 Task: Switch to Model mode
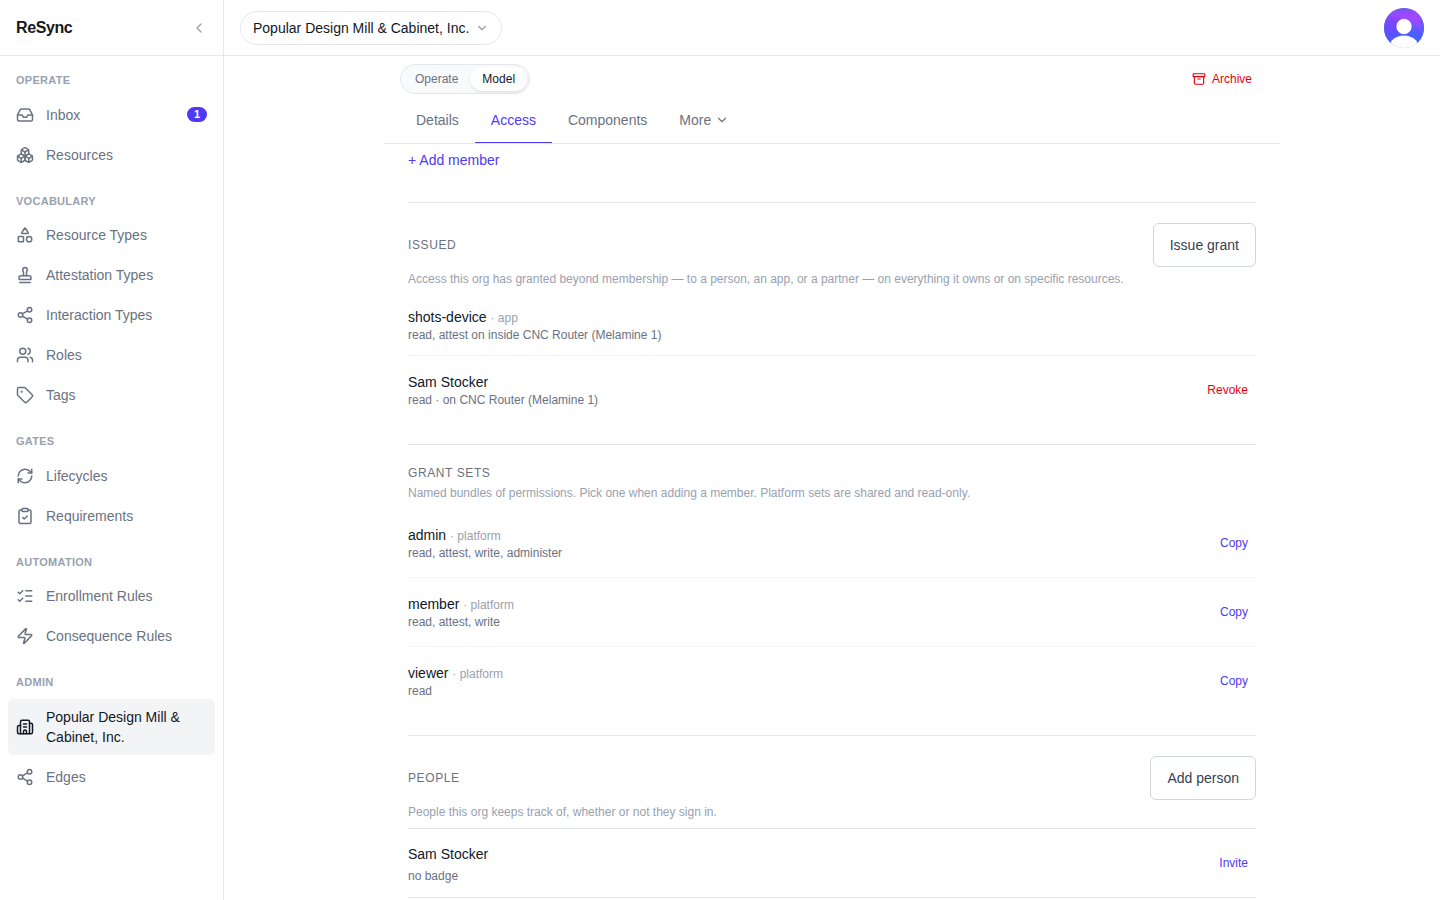click(498, 79)
